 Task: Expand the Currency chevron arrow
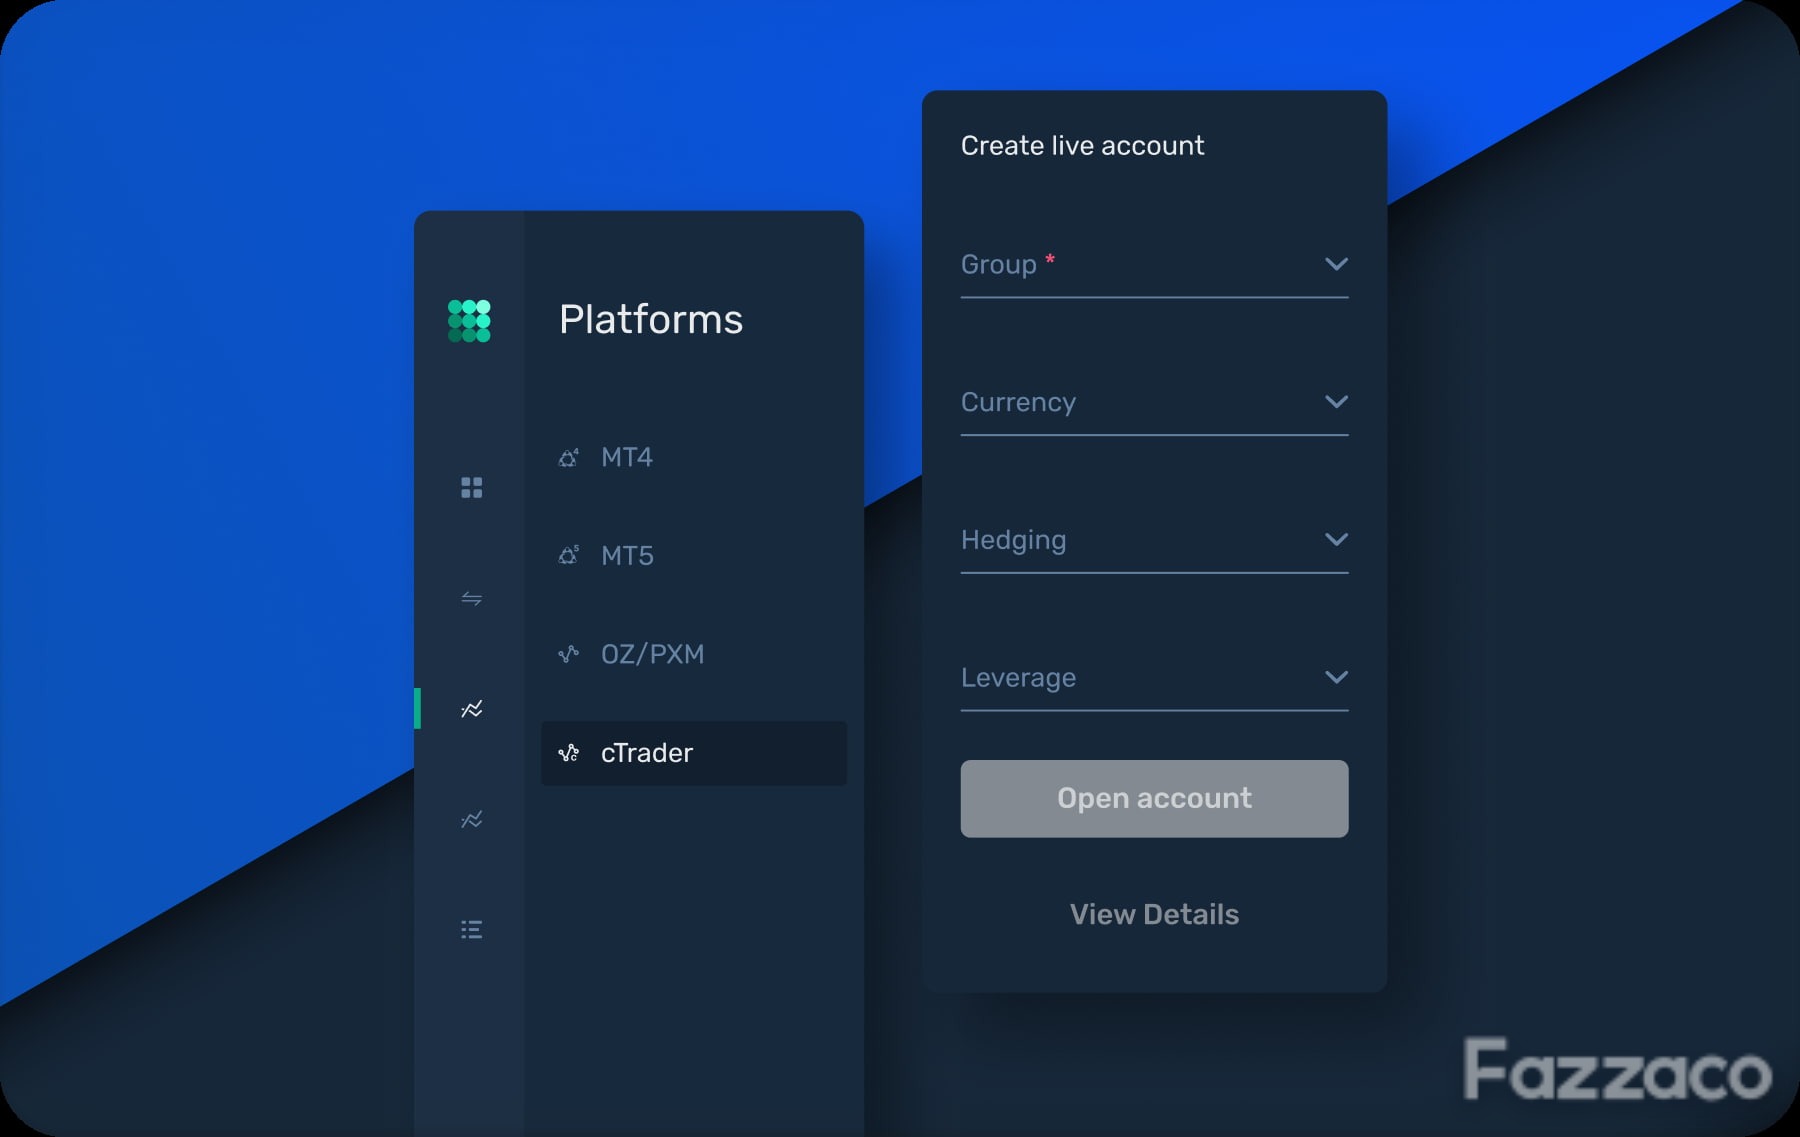[x=1336, y=402]
